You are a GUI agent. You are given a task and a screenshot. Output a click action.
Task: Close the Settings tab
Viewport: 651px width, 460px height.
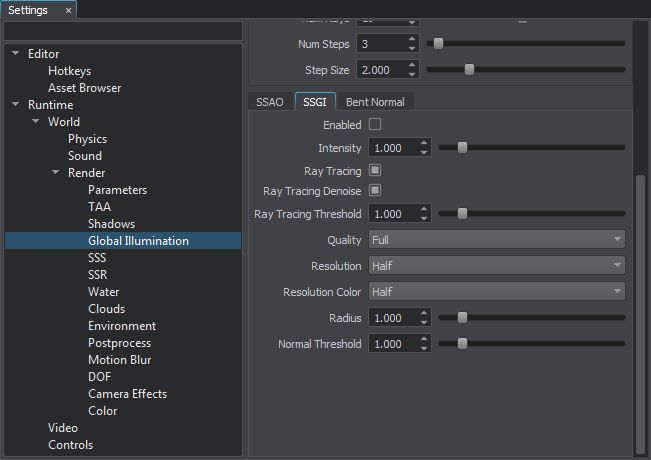pyautogui.click(x=68, y=10)
